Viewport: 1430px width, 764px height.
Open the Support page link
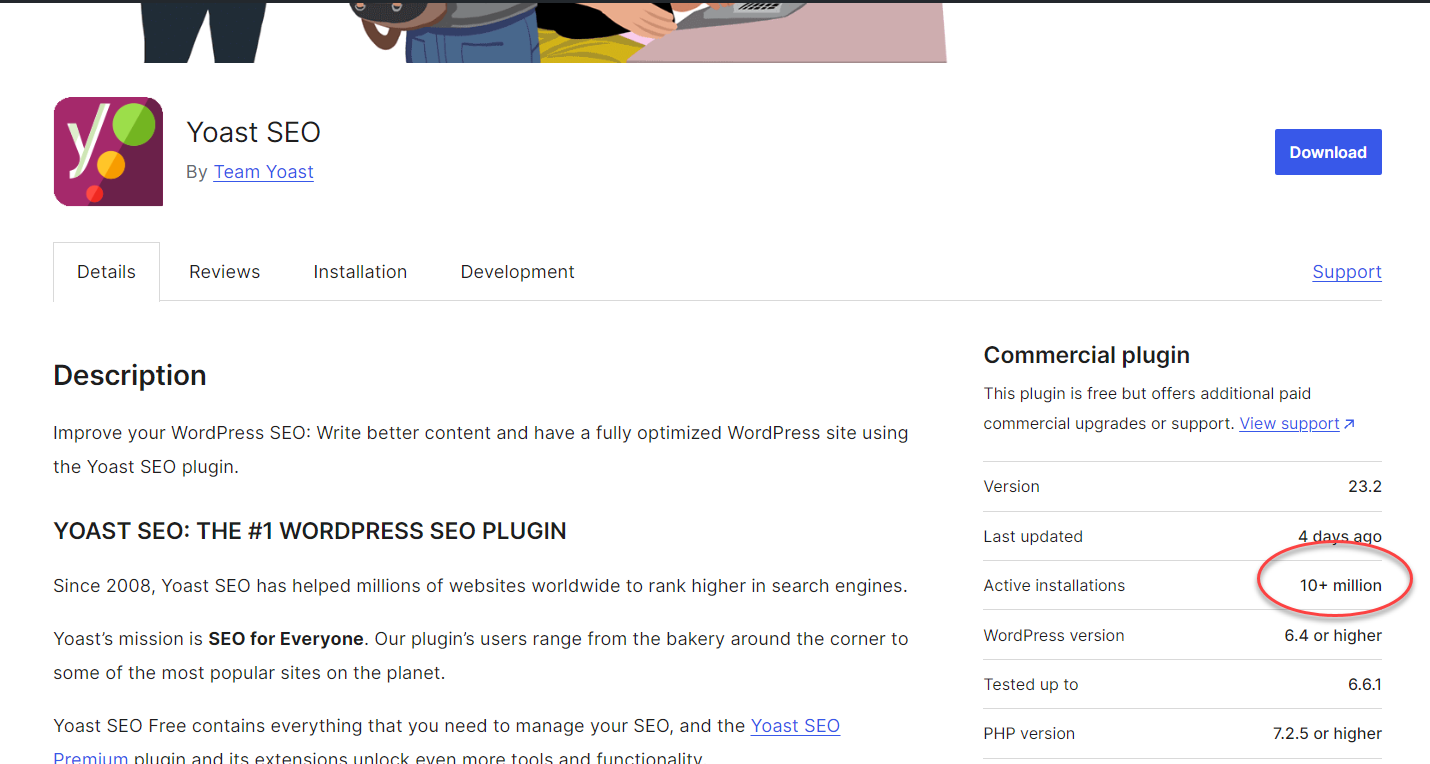(x=1347, y=271)
